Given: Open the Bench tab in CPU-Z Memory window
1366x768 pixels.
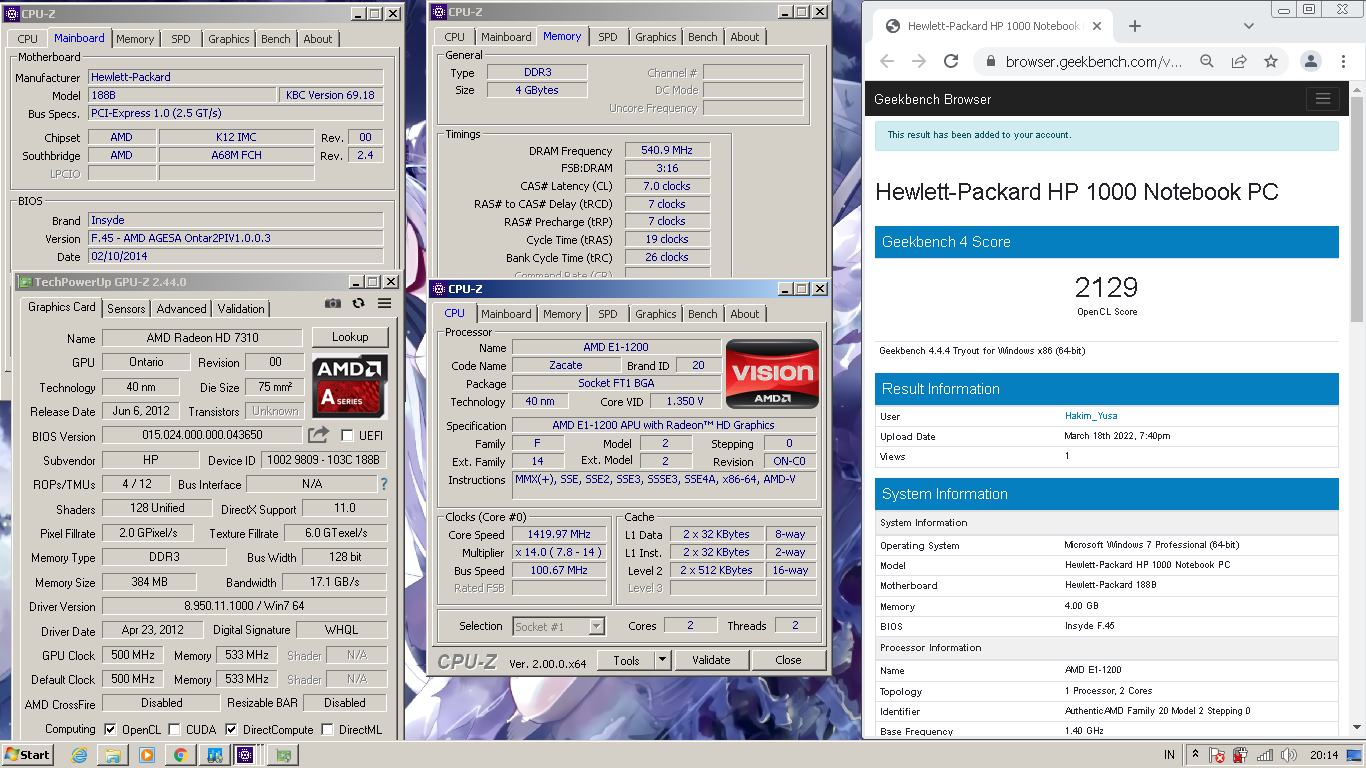Looking at the screenshot, I should pos(702,37).
